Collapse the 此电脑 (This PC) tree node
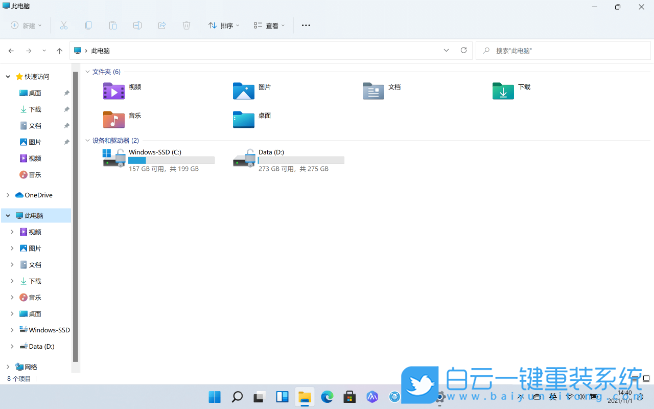654x409 pixels. pos(8,216)
